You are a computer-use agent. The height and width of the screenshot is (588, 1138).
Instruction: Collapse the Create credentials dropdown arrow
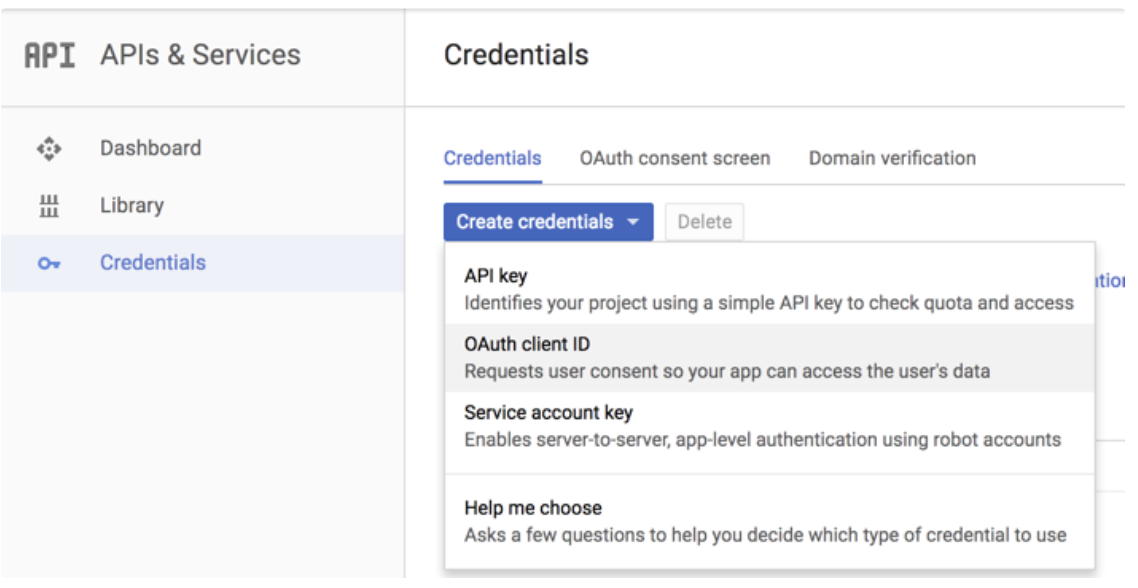(633, 223)
